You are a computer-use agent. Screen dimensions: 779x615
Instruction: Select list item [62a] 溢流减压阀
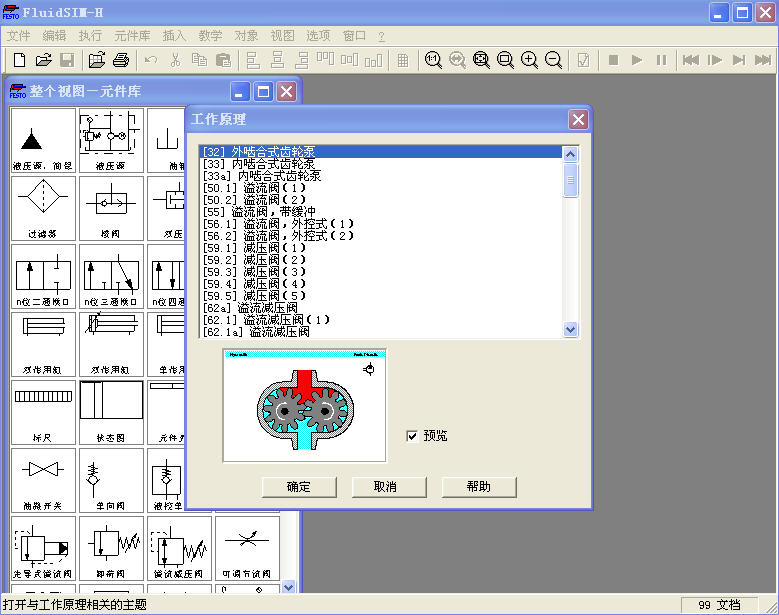[x=382, y=308]
